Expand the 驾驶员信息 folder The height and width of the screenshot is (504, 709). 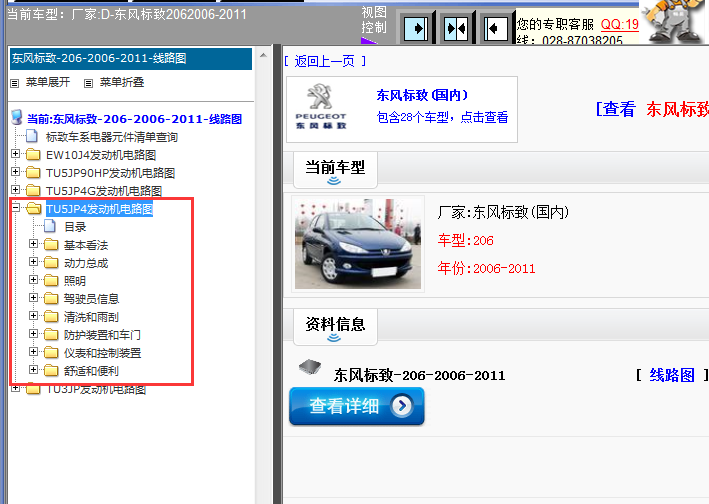(x=33, y=297)
